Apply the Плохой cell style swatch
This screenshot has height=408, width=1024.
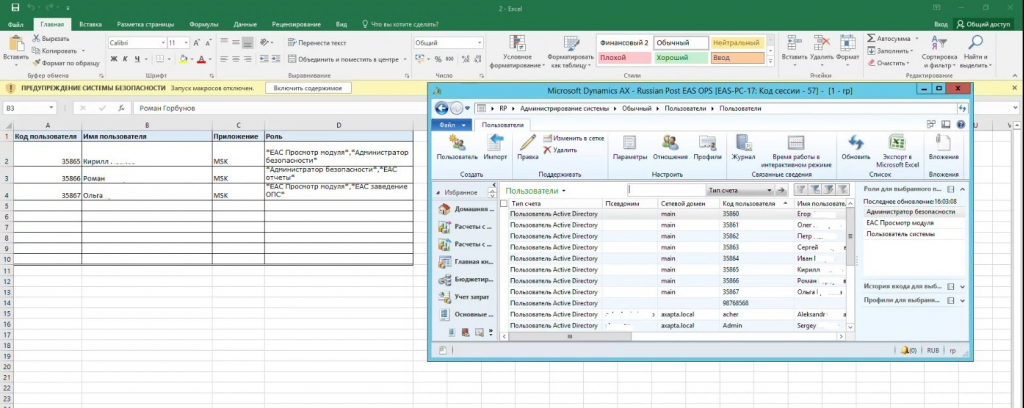624,57
